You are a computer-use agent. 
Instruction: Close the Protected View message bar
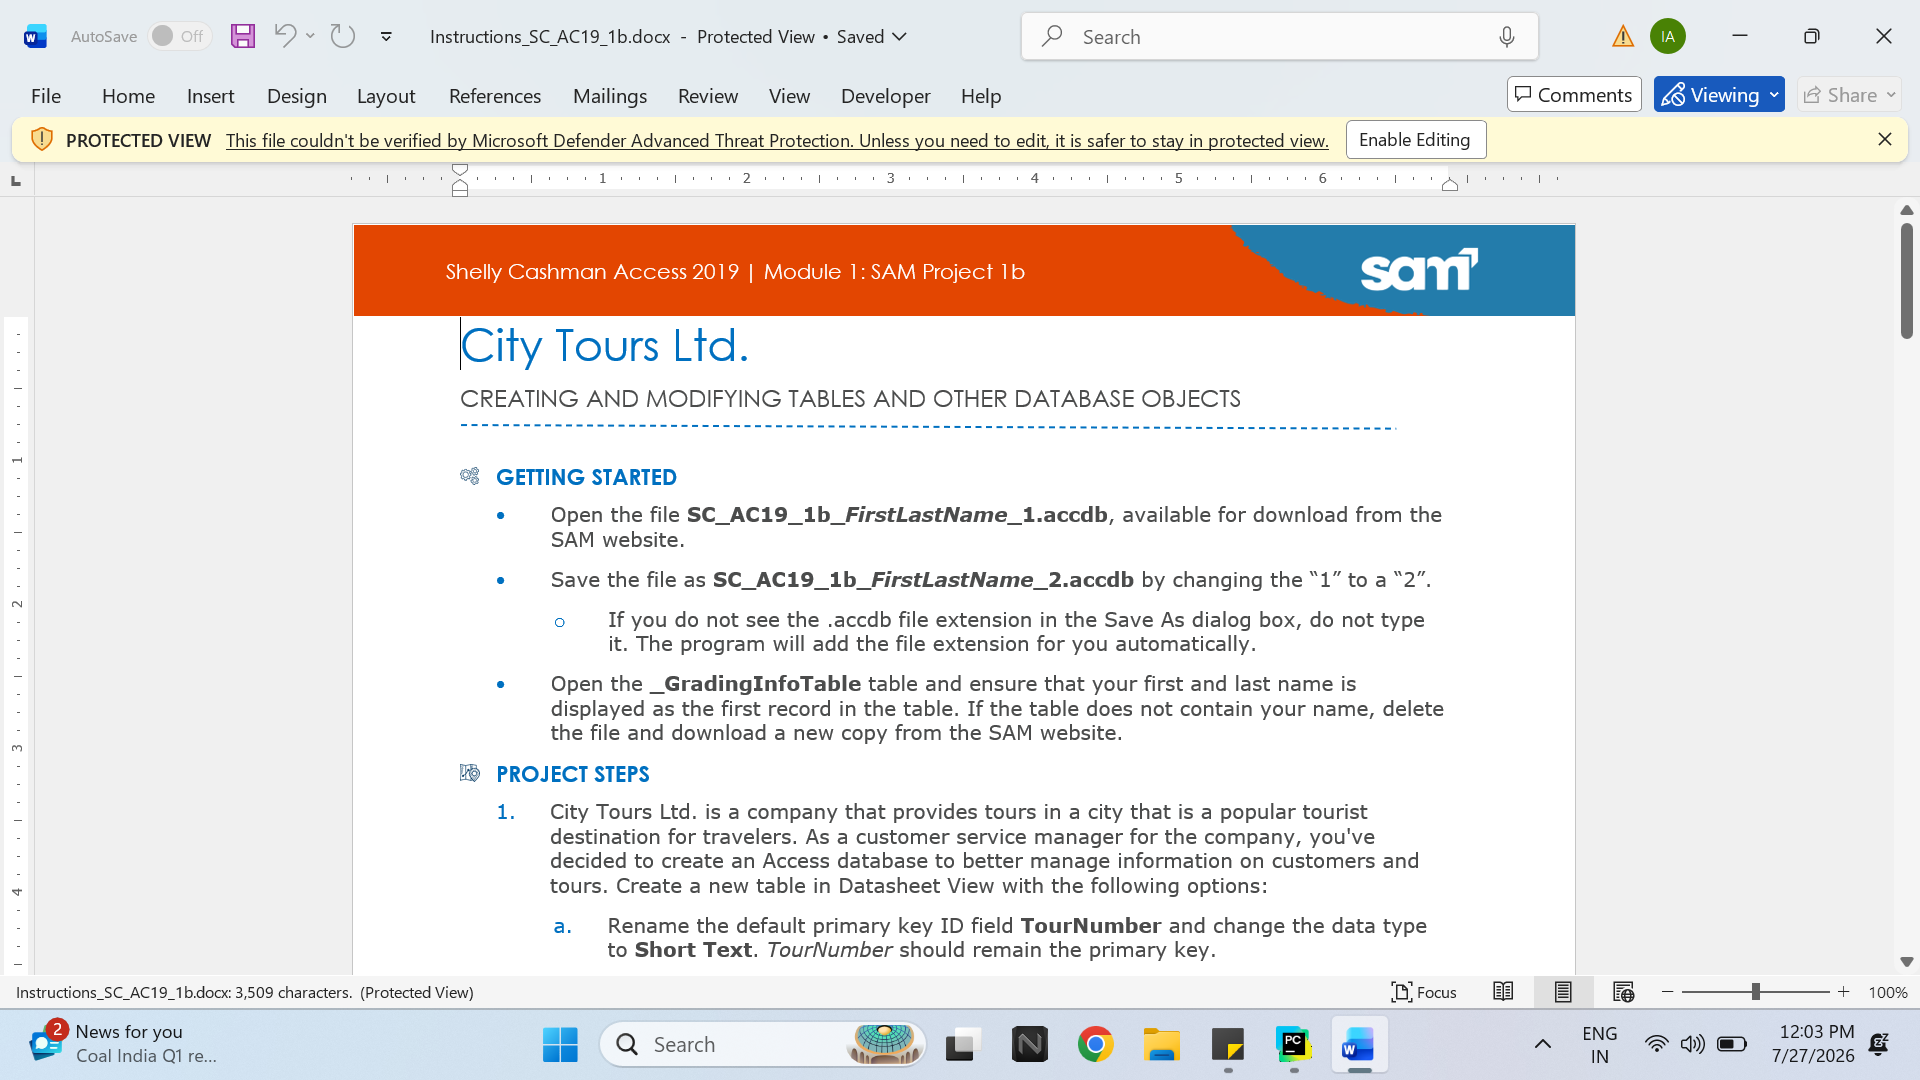(x=1884, y=140)
